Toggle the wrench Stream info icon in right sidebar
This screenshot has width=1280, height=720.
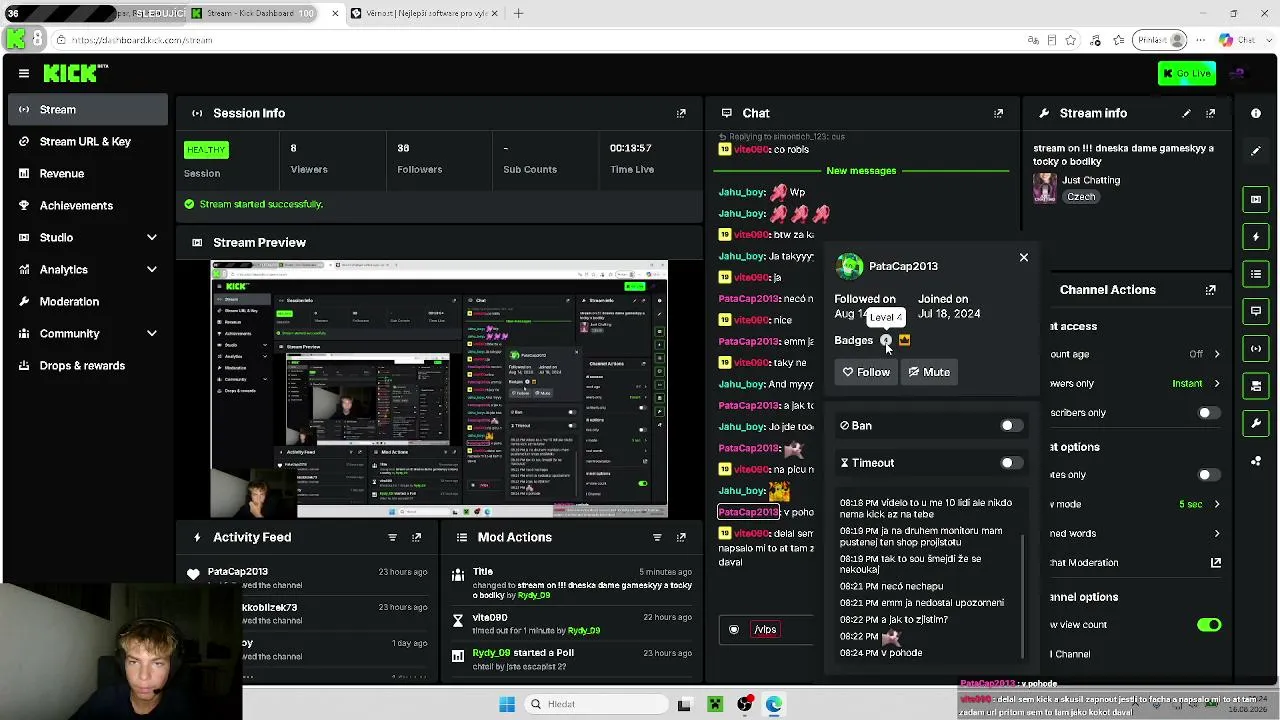point(1256,423)
